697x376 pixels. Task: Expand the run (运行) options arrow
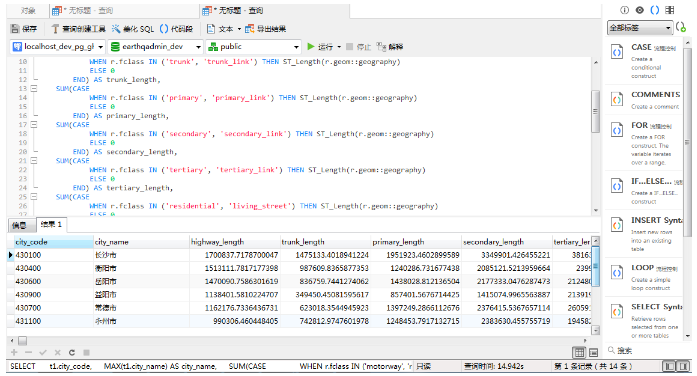(x=339, y=47)
